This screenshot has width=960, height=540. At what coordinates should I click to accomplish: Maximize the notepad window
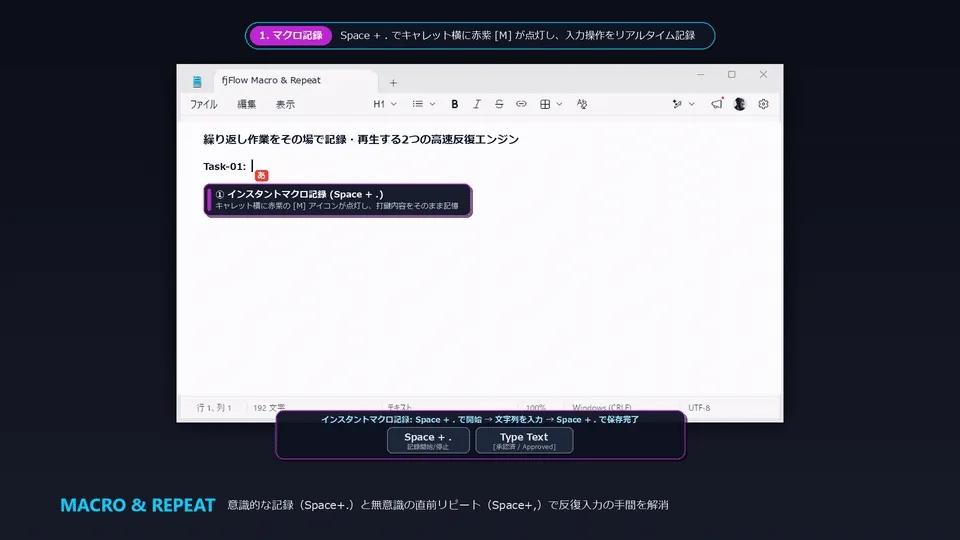click(732, 75)
